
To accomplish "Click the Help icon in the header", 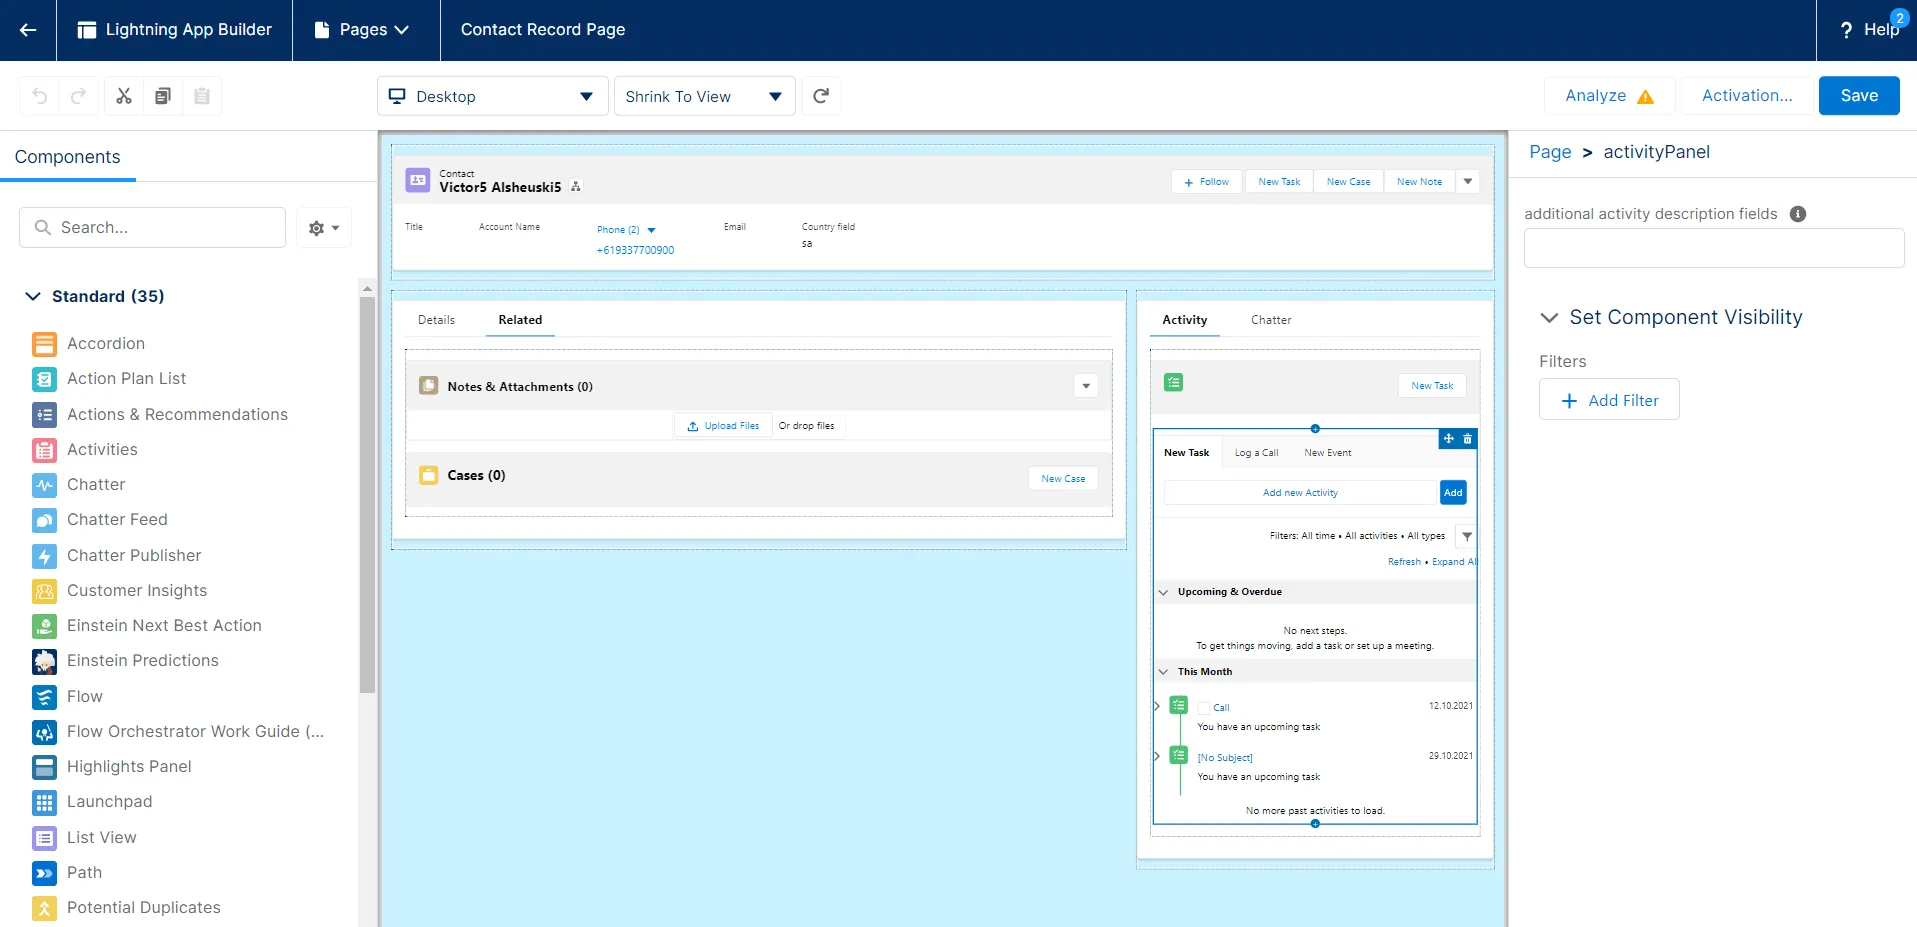I will [1846, 30].
